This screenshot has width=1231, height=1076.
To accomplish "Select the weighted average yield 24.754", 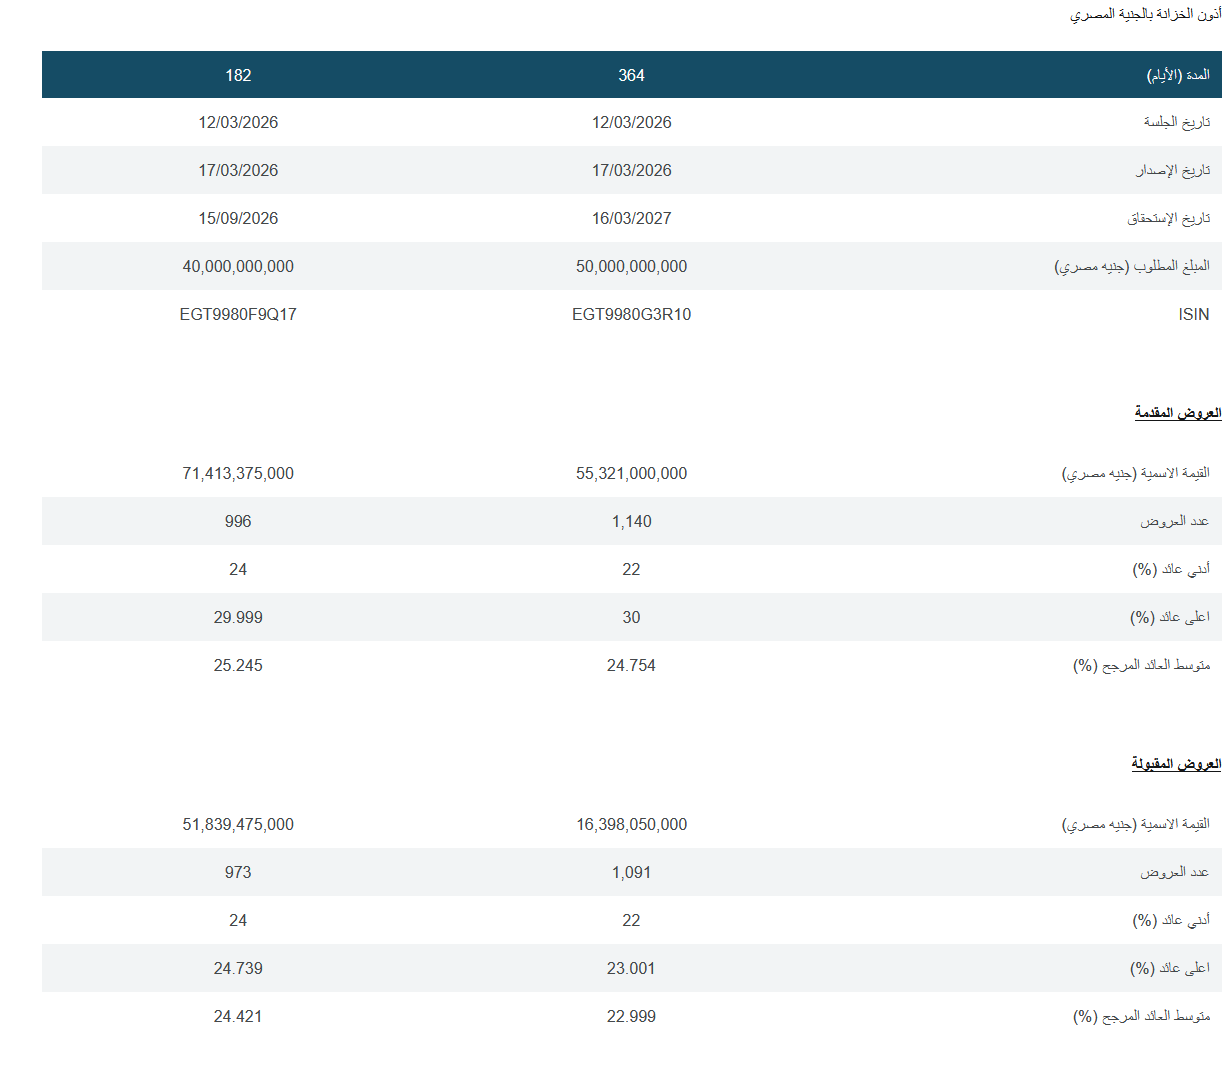I will (x=631, y=665).
